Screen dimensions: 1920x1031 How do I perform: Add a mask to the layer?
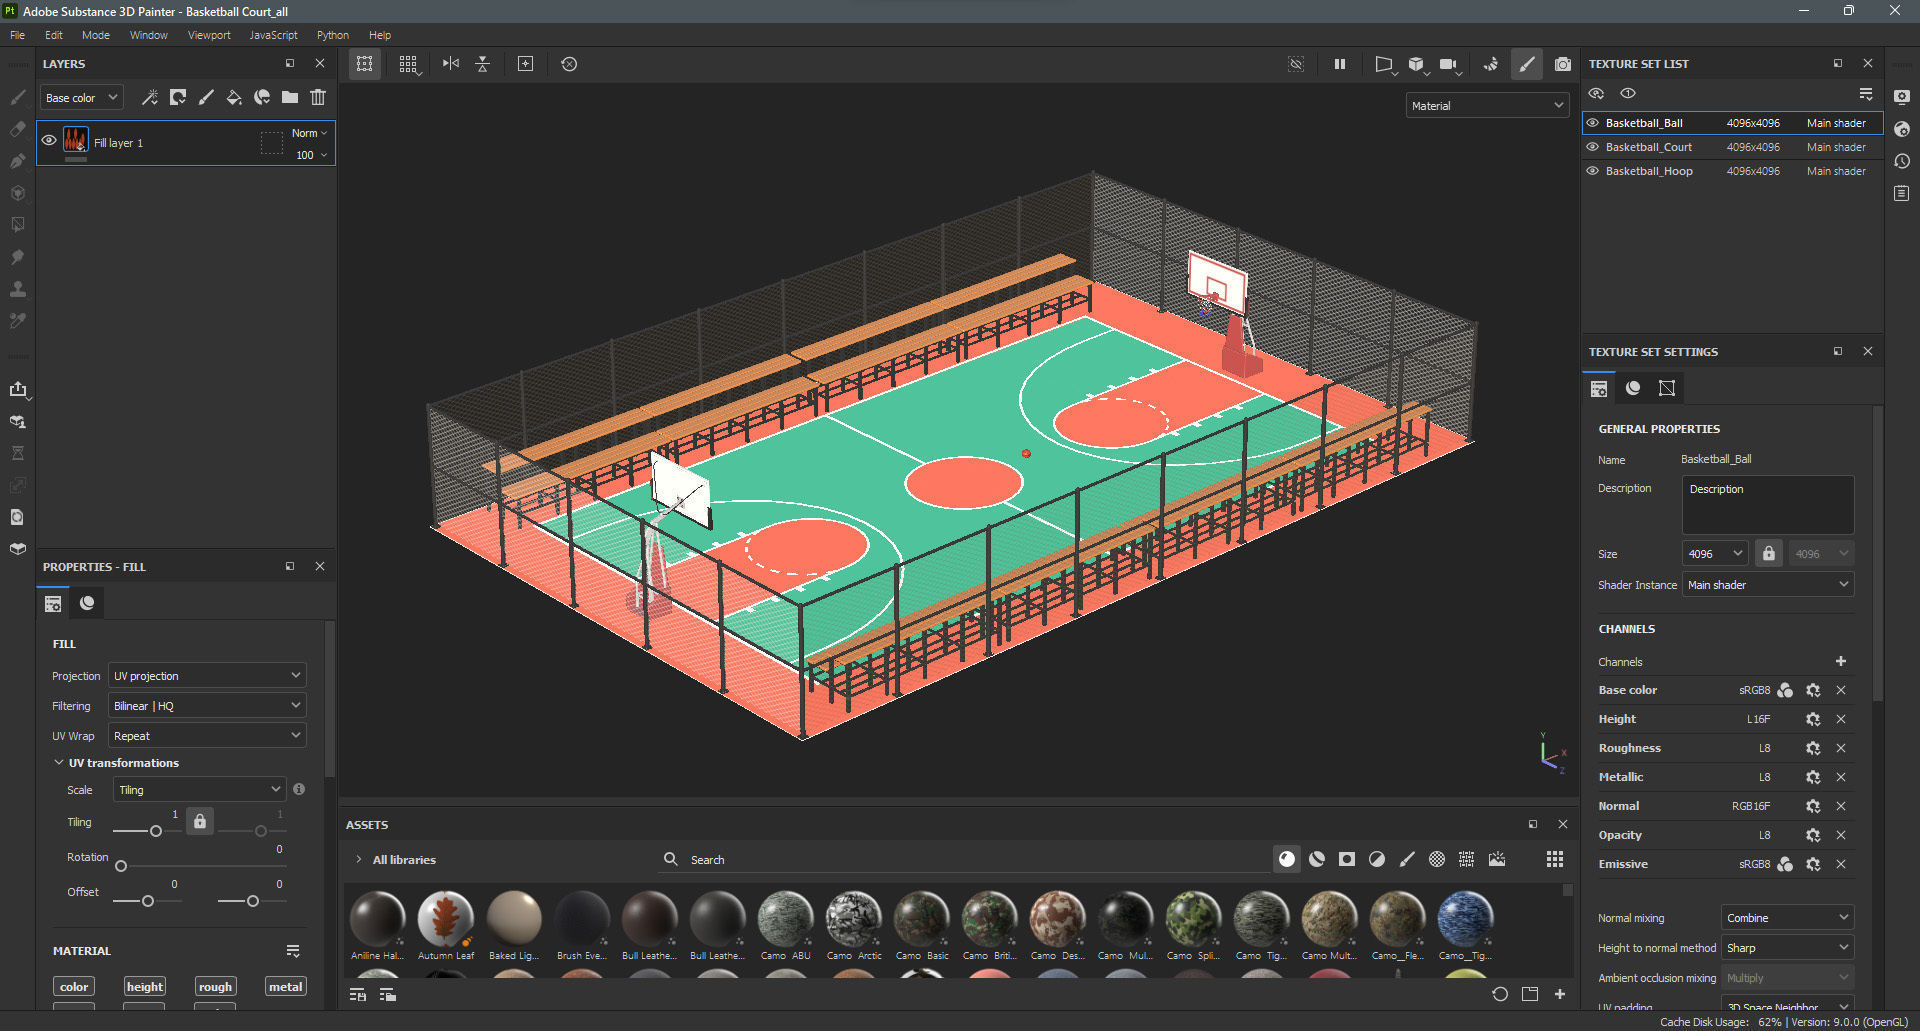[178, 97]
